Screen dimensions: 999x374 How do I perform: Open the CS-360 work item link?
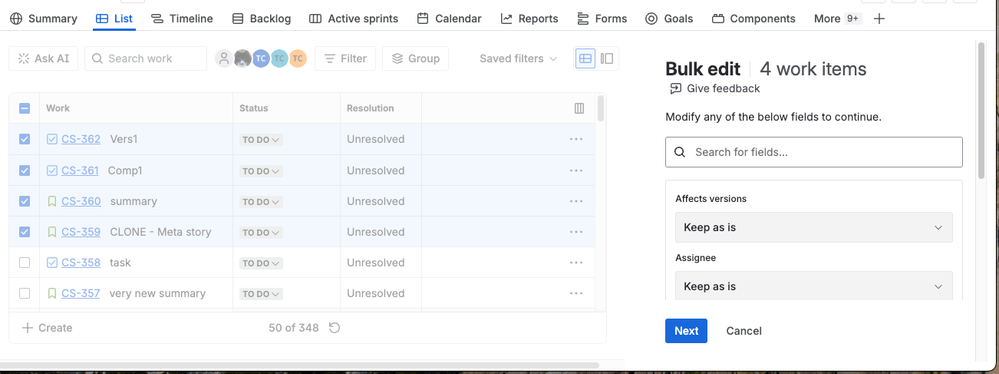(x=81, y=201)
